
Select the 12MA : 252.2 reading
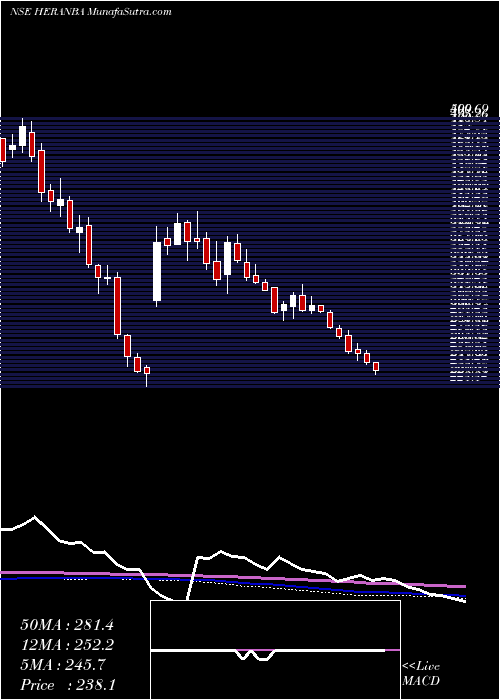pyautogui.click(x=67, y=645)
